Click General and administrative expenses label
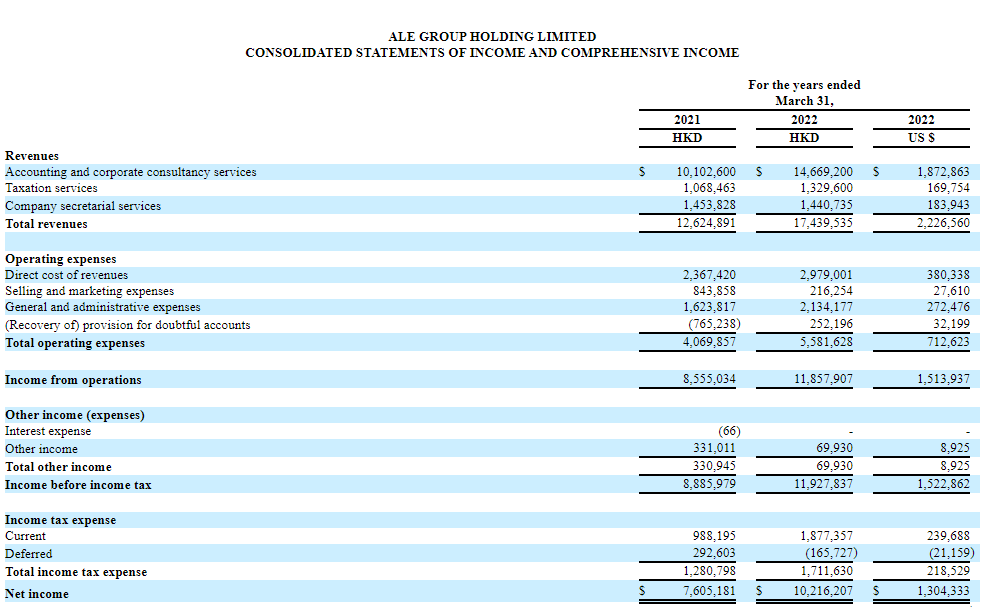This screenshot has height=607, width=982. 103,308
